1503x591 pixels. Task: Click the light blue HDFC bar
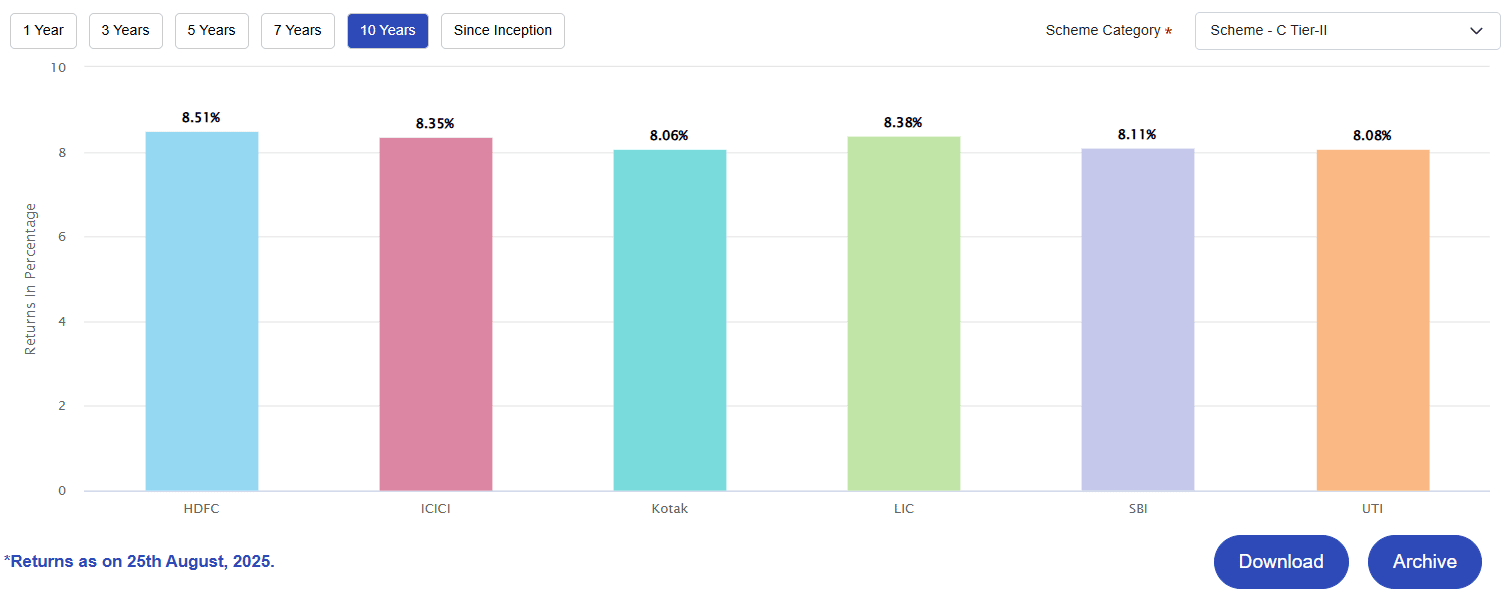[201, 311]
